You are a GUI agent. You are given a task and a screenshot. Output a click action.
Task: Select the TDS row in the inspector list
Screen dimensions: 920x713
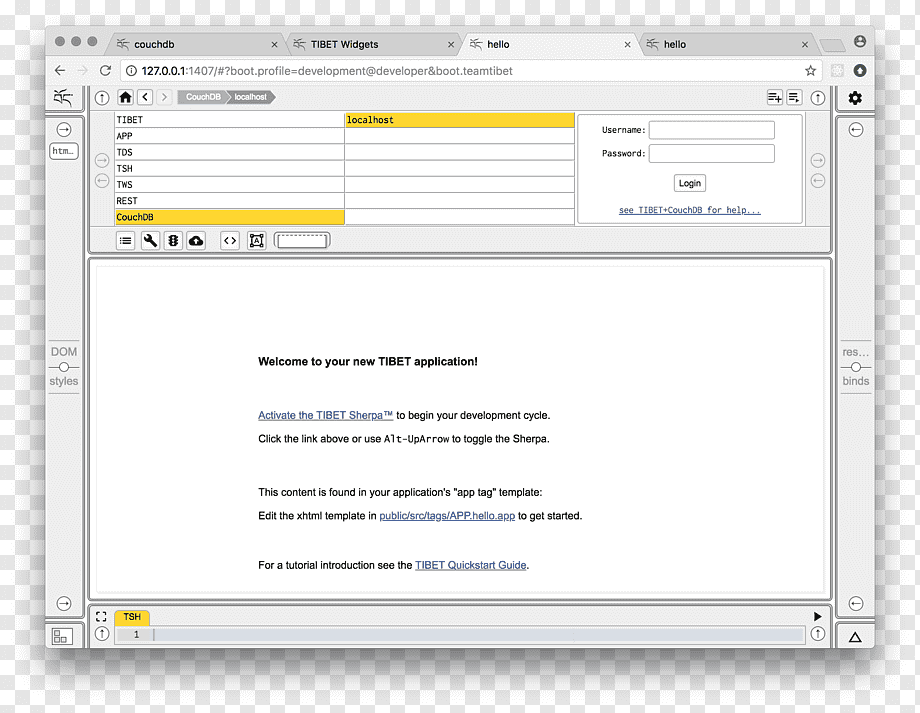tap(229, 153)
